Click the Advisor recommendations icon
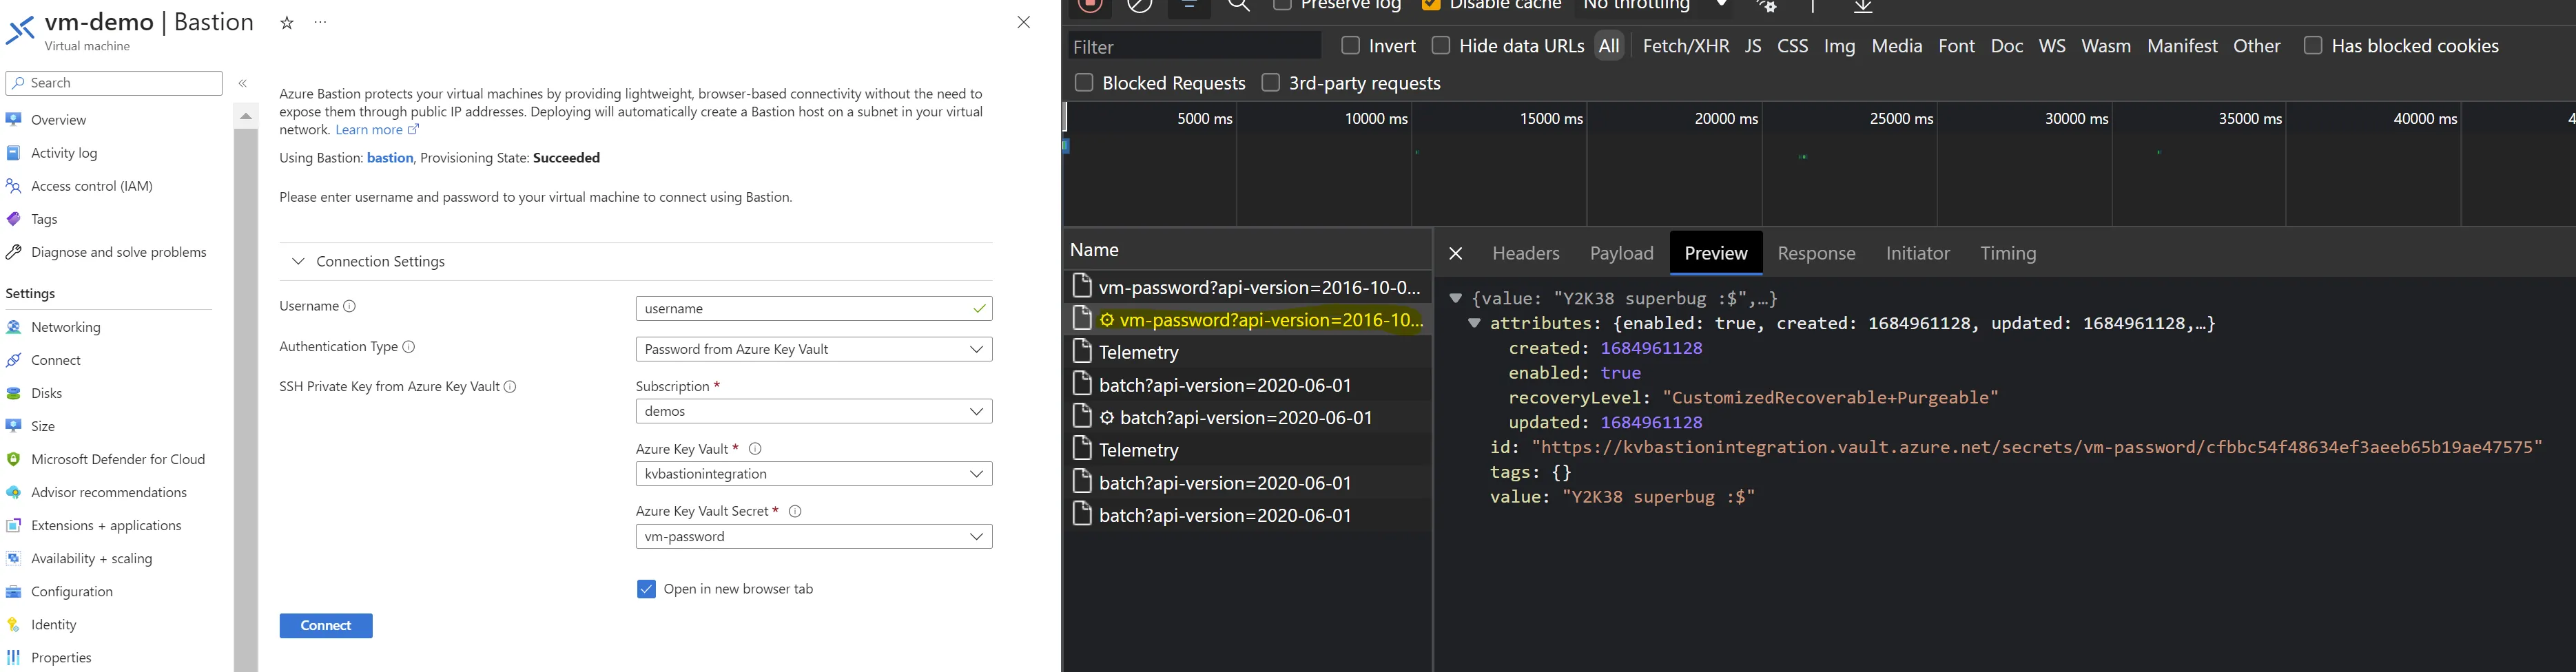The height and width of the screenshot is (672, 2576). click(14, 492)
